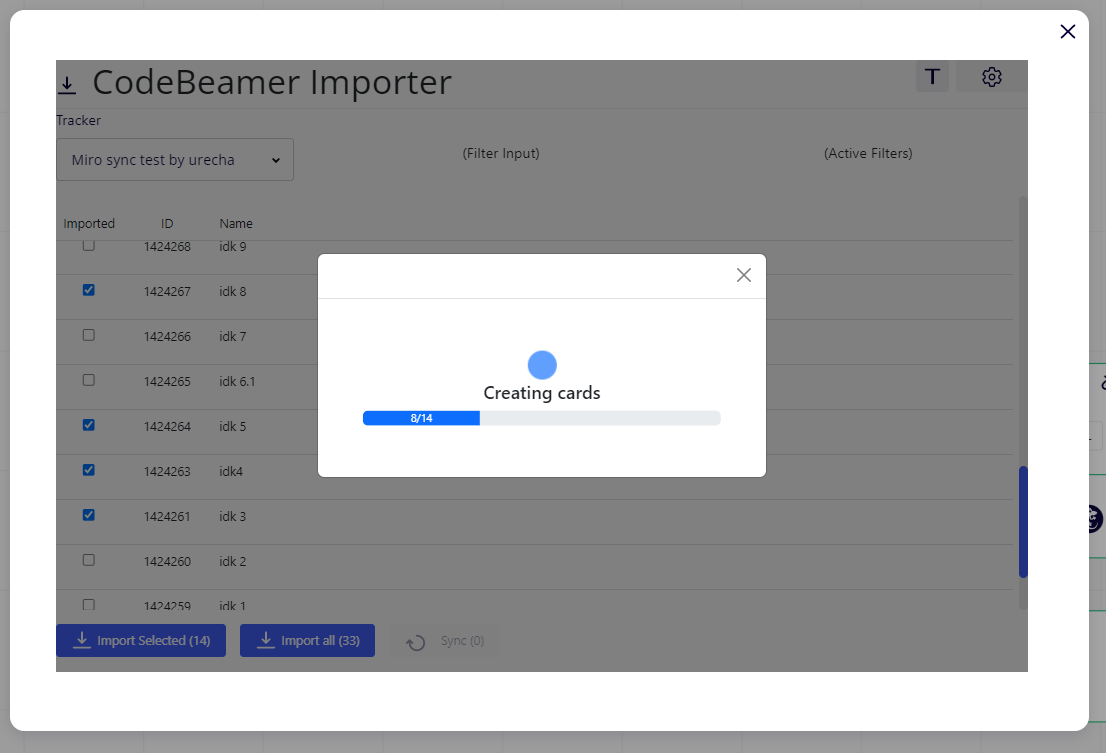Click the Imported column header

(89, 224)
